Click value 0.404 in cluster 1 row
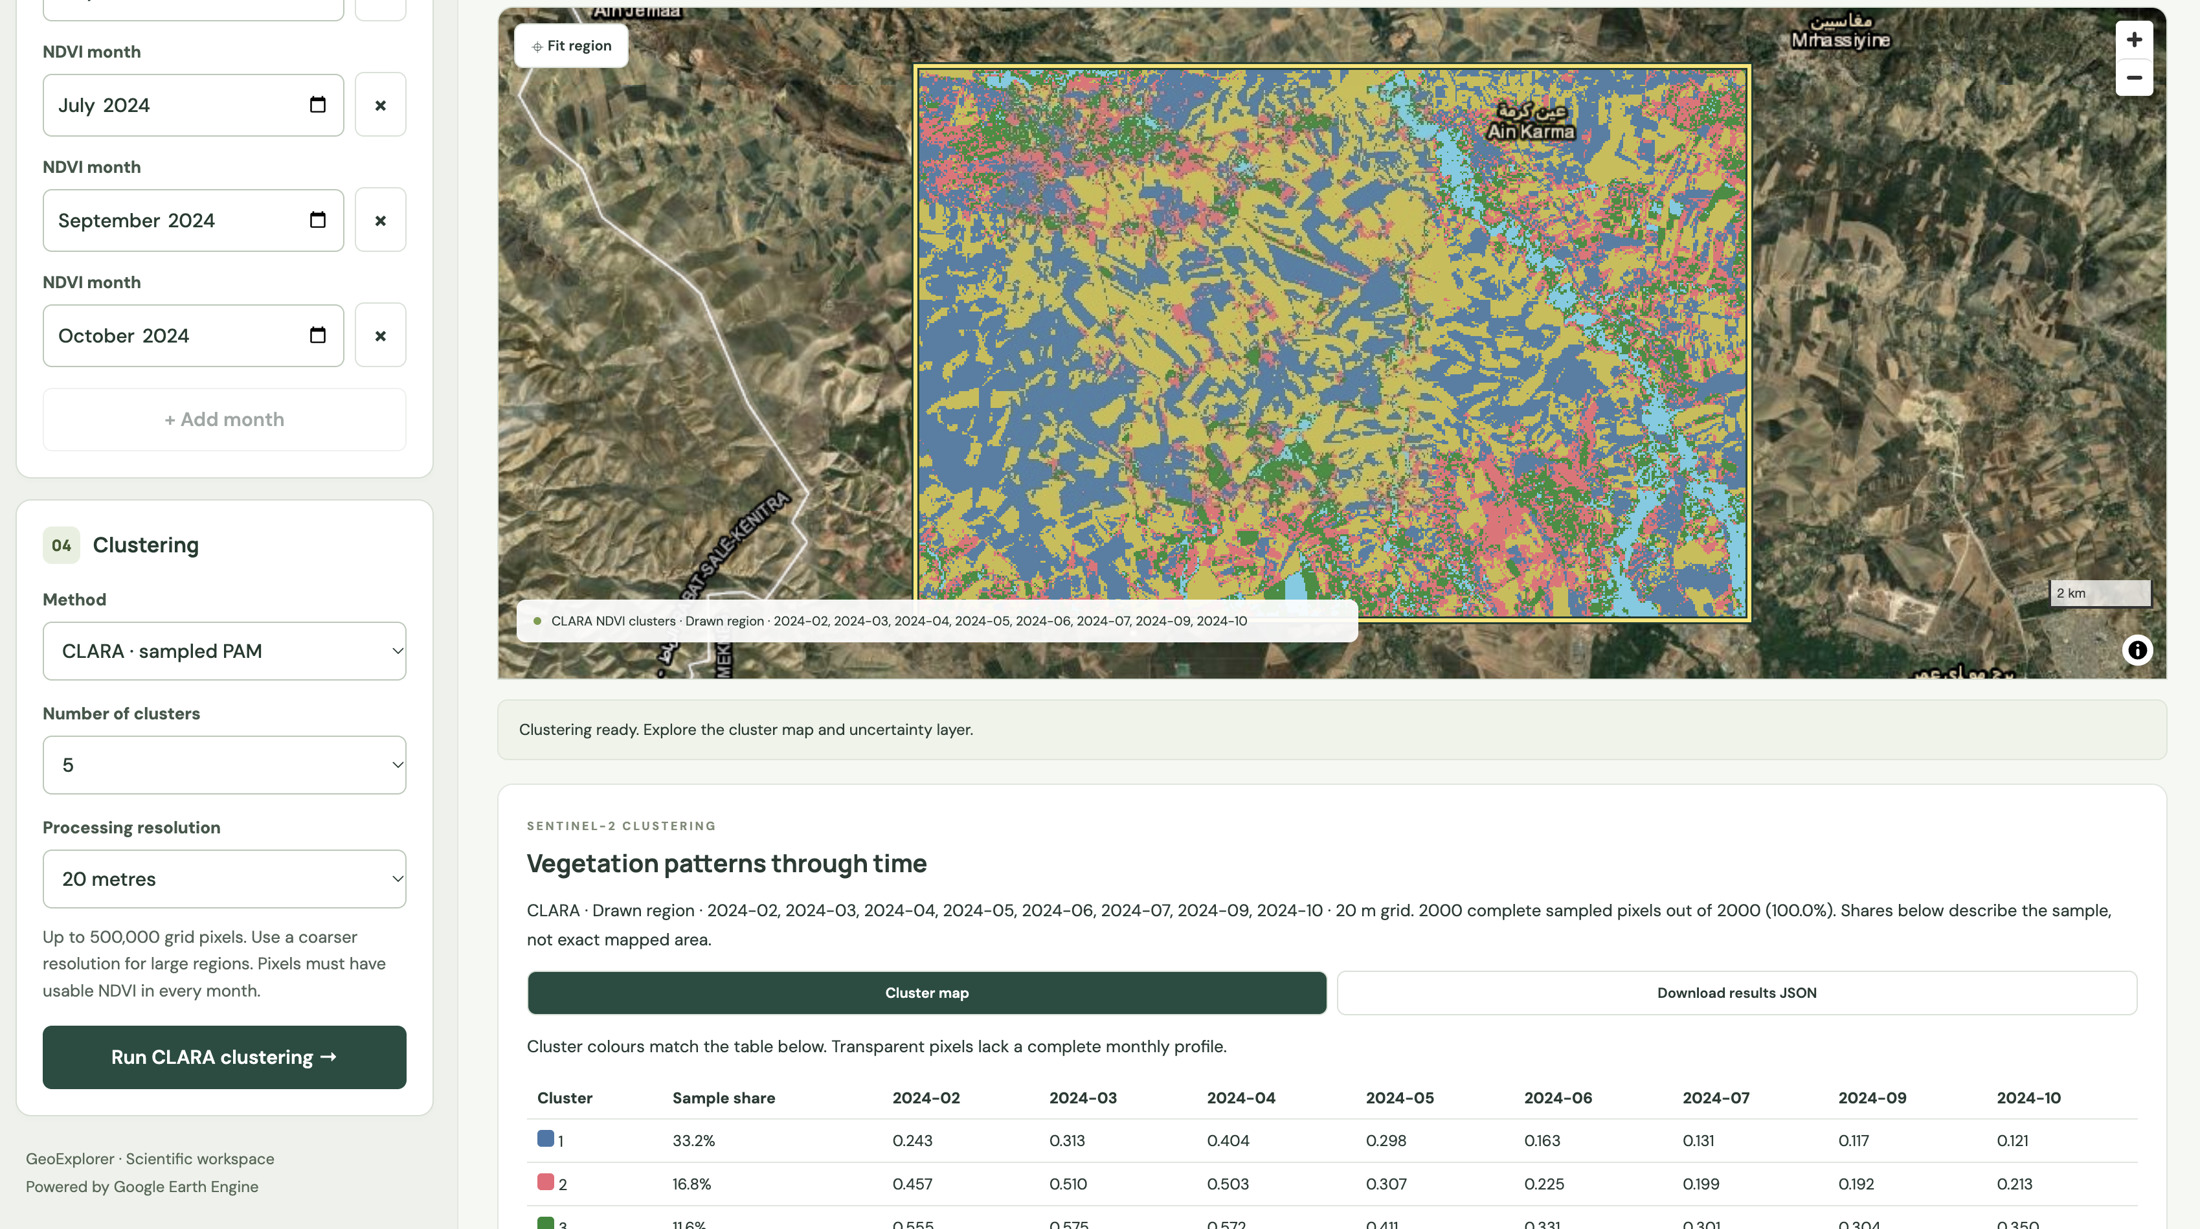The width and height of the screenshot is (2200, 1229). point(1228,1141)
